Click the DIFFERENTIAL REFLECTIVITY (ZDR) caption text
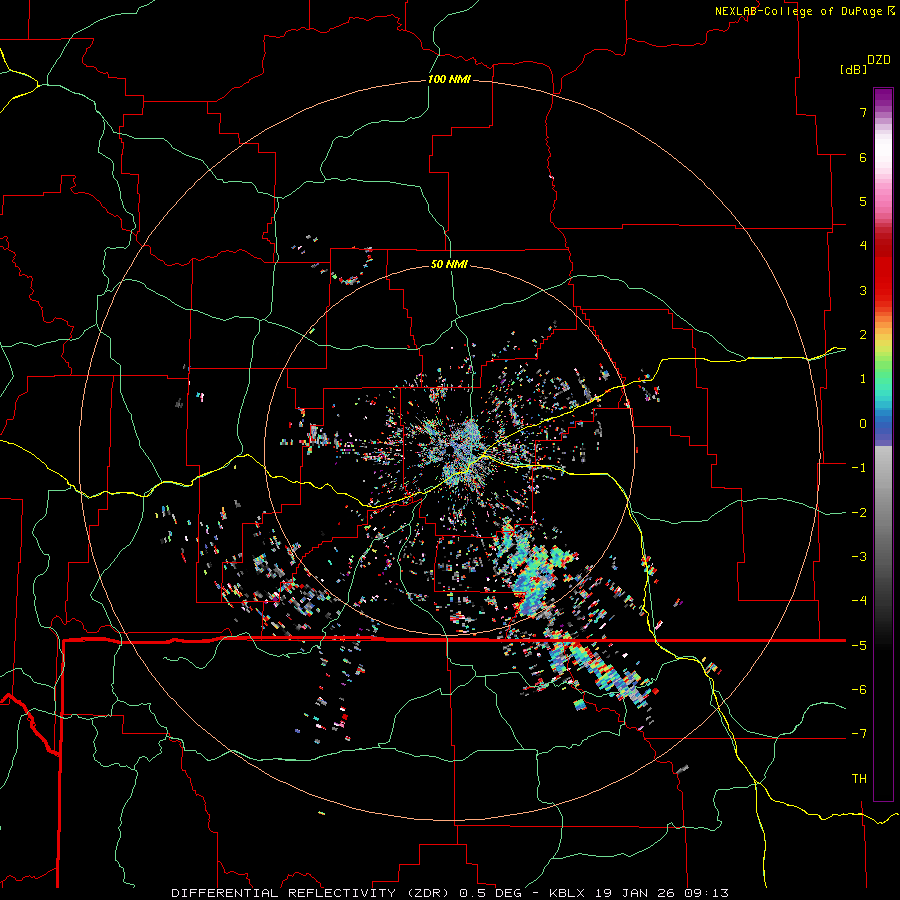 pos(312,893)
